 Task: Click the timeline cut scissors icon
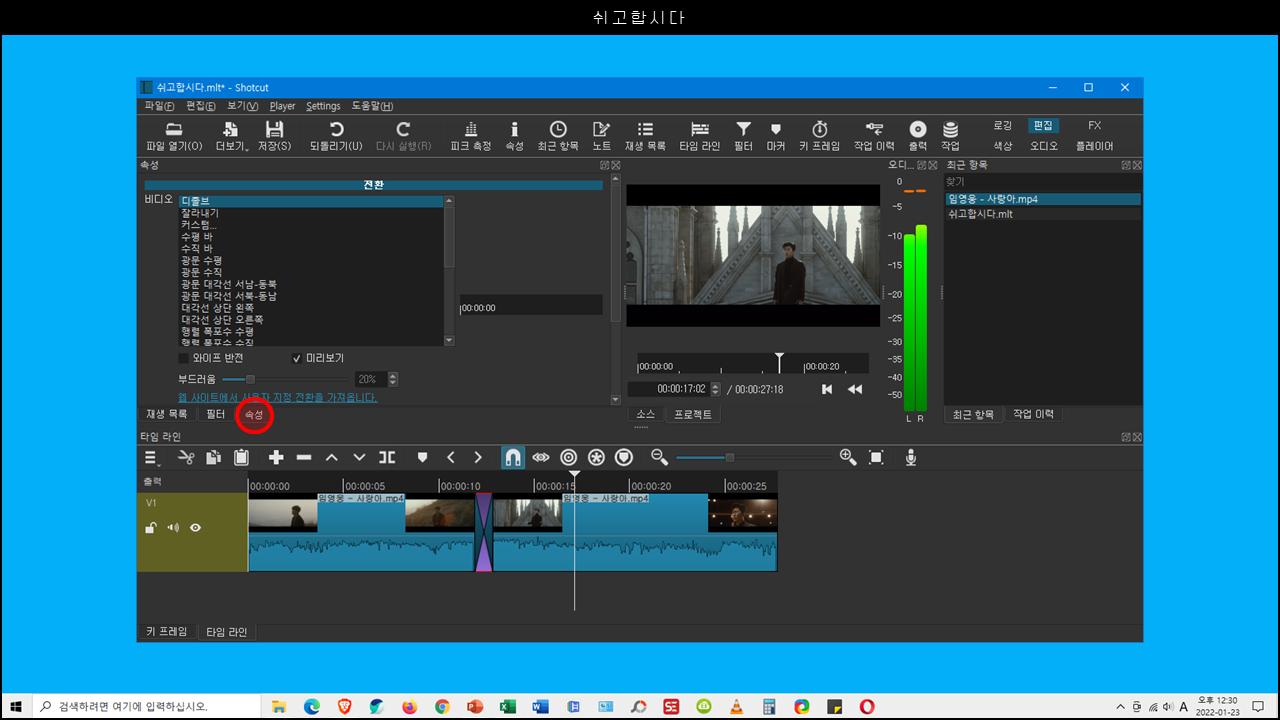pyautogui.click(x=185, y=457)
